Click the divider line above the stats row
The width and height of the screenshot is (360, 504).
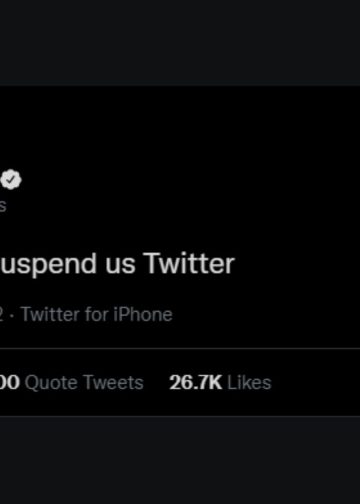(180, 349)
